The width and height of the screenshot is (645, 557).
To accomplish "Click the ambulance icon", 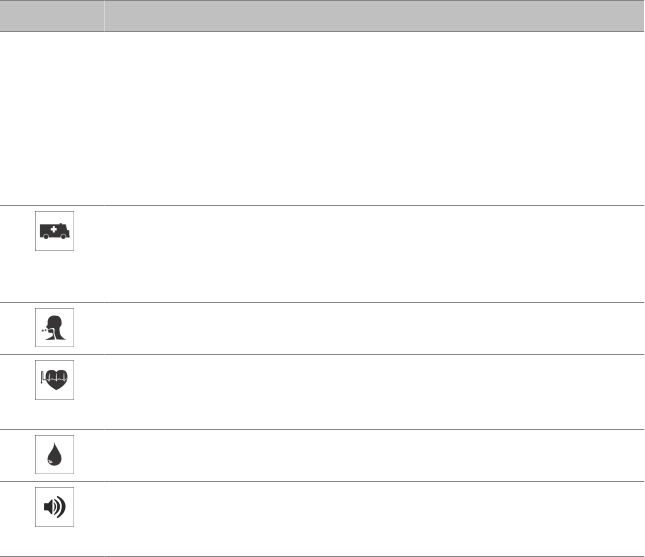I will click(x=54, y=230).
